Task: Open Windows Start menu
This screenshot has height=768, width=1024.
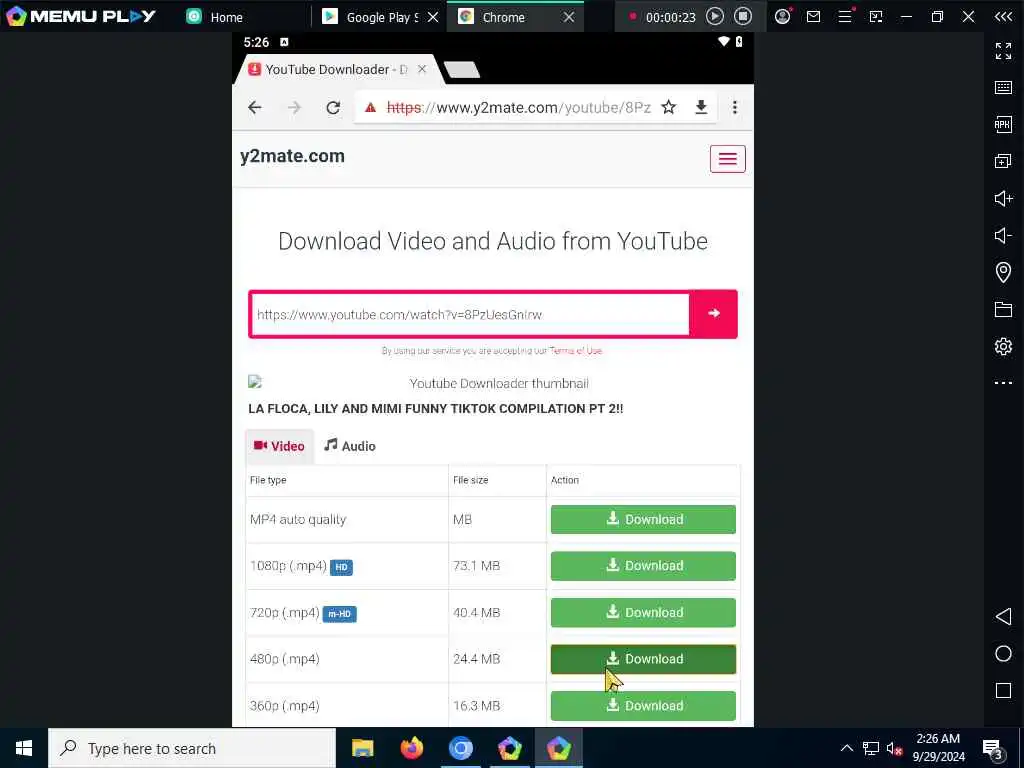Action: [x=24, y=748]
